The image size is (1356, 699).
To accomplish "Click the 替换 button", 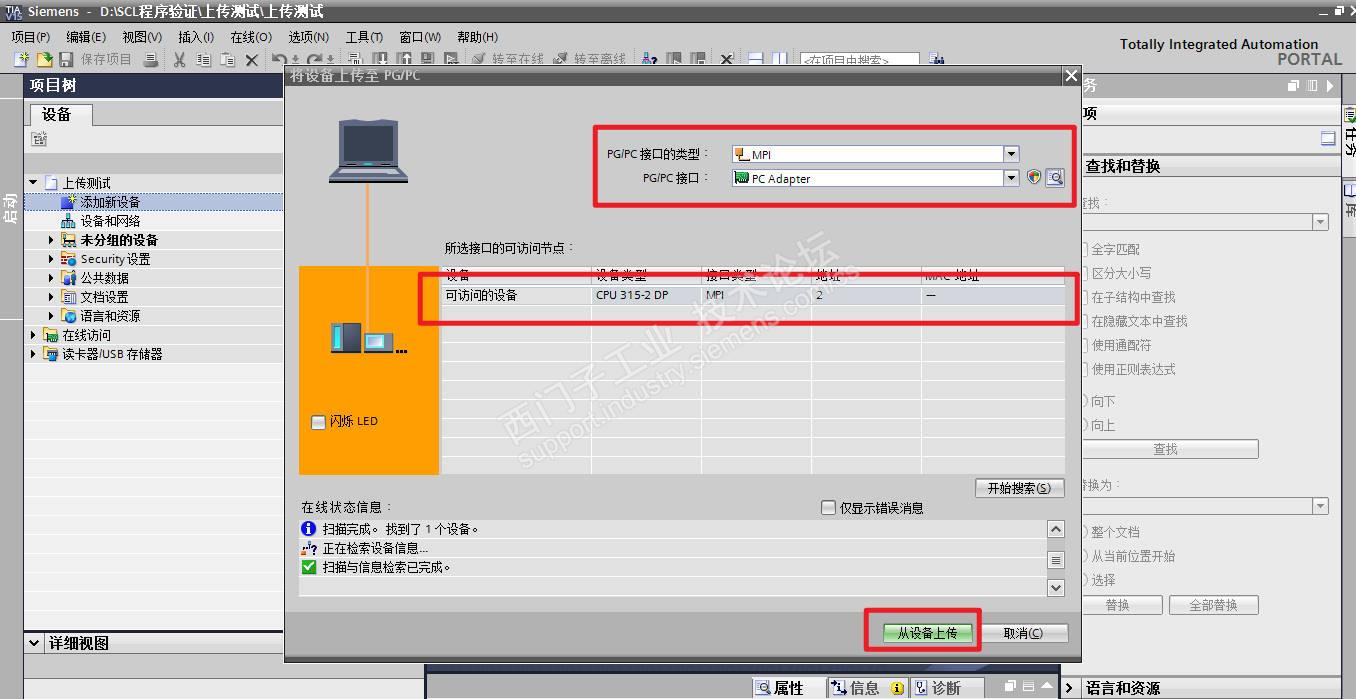I will 1119,605.
